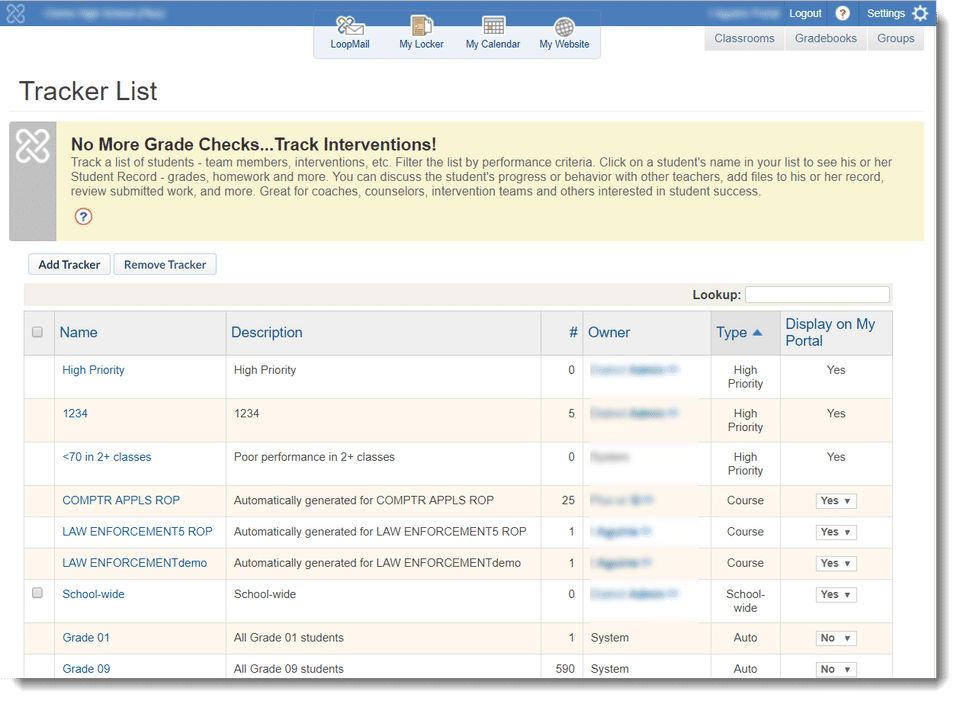Click the Type column sort arrow
960x702 pixels.
coord(757,333)
